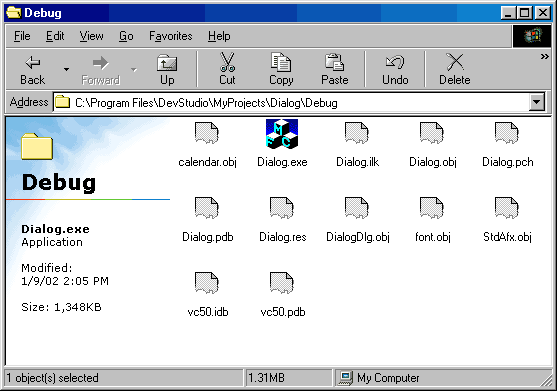Click the Delete X icon
The image size is (557, 391).
tap(455, 62)
